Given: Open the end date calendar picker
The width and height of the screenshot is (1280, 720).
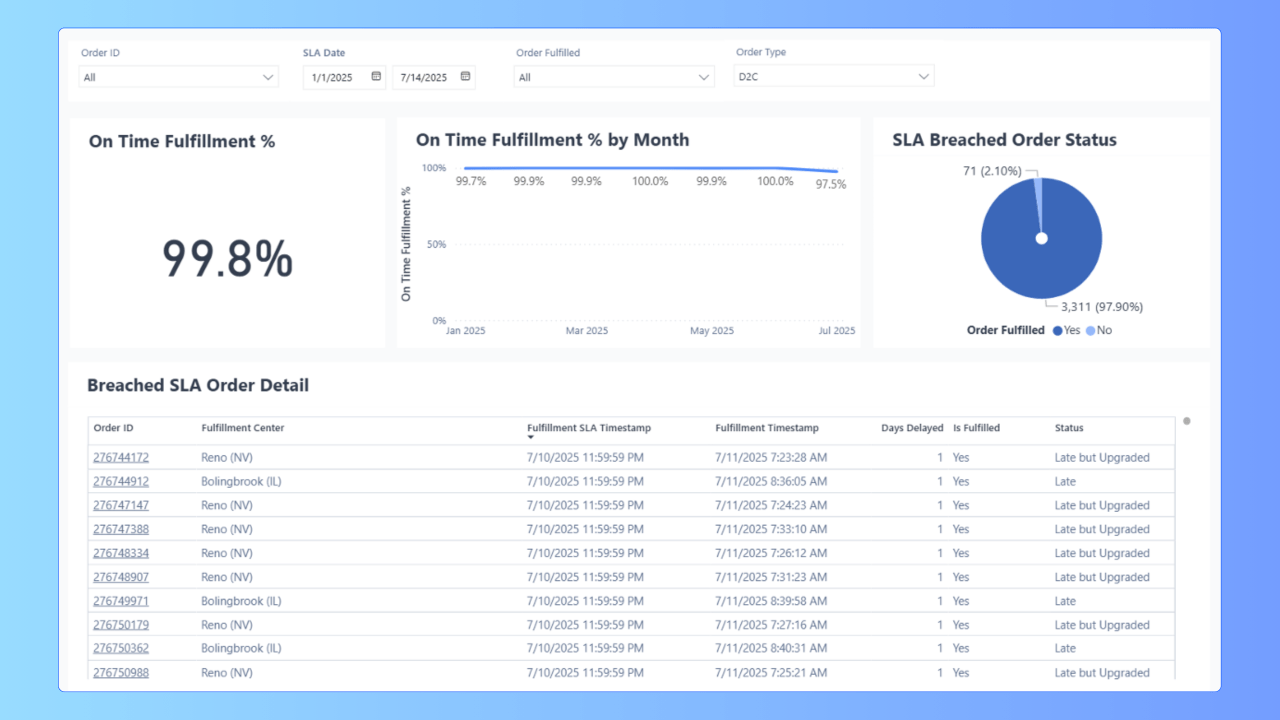Looking at the screenshot, I should 465,77.
